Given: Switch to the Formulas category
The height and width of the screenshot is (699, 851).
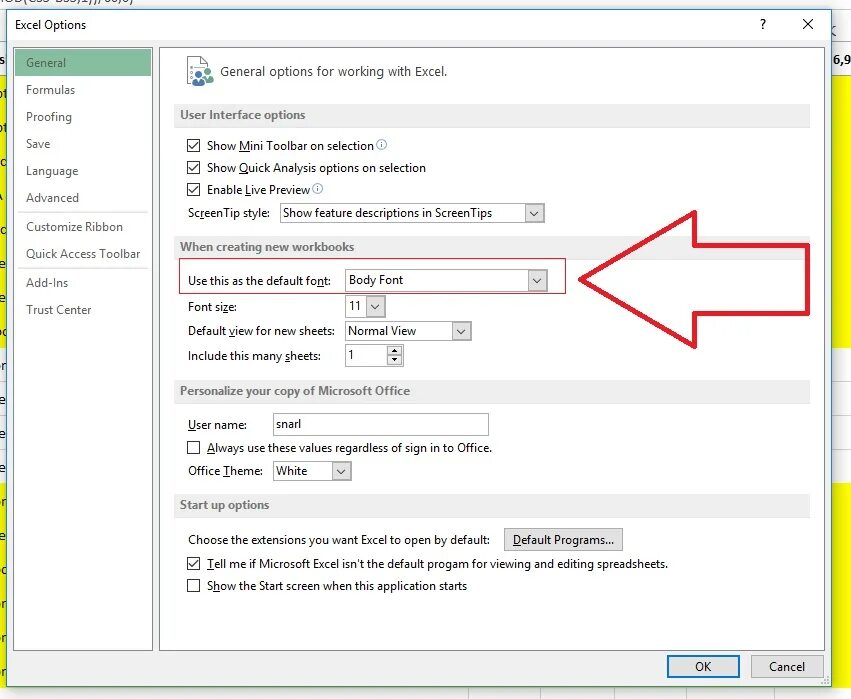Looking at the screenshot, I should click(82, 90).
